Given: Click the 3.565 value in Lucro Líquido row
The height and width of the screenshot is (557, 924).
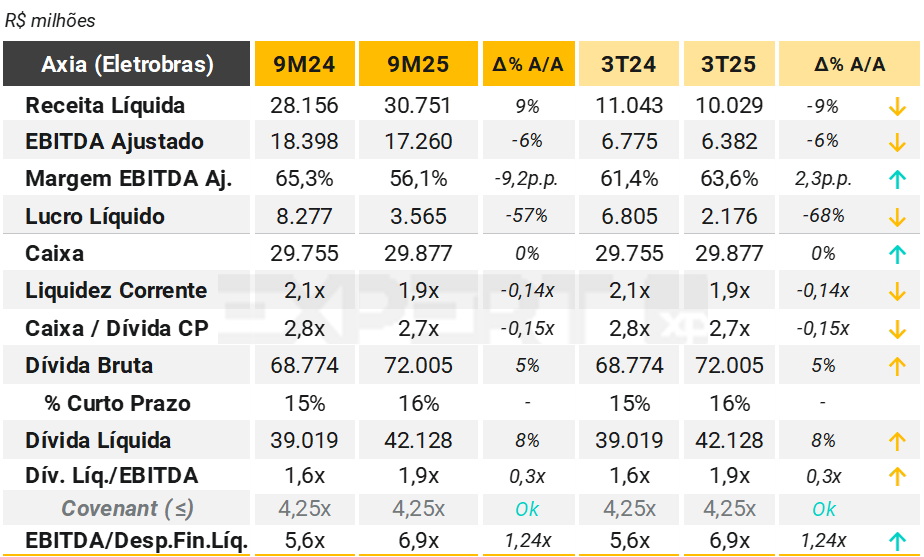Looking at the screenshot, I should click(418, 217).
